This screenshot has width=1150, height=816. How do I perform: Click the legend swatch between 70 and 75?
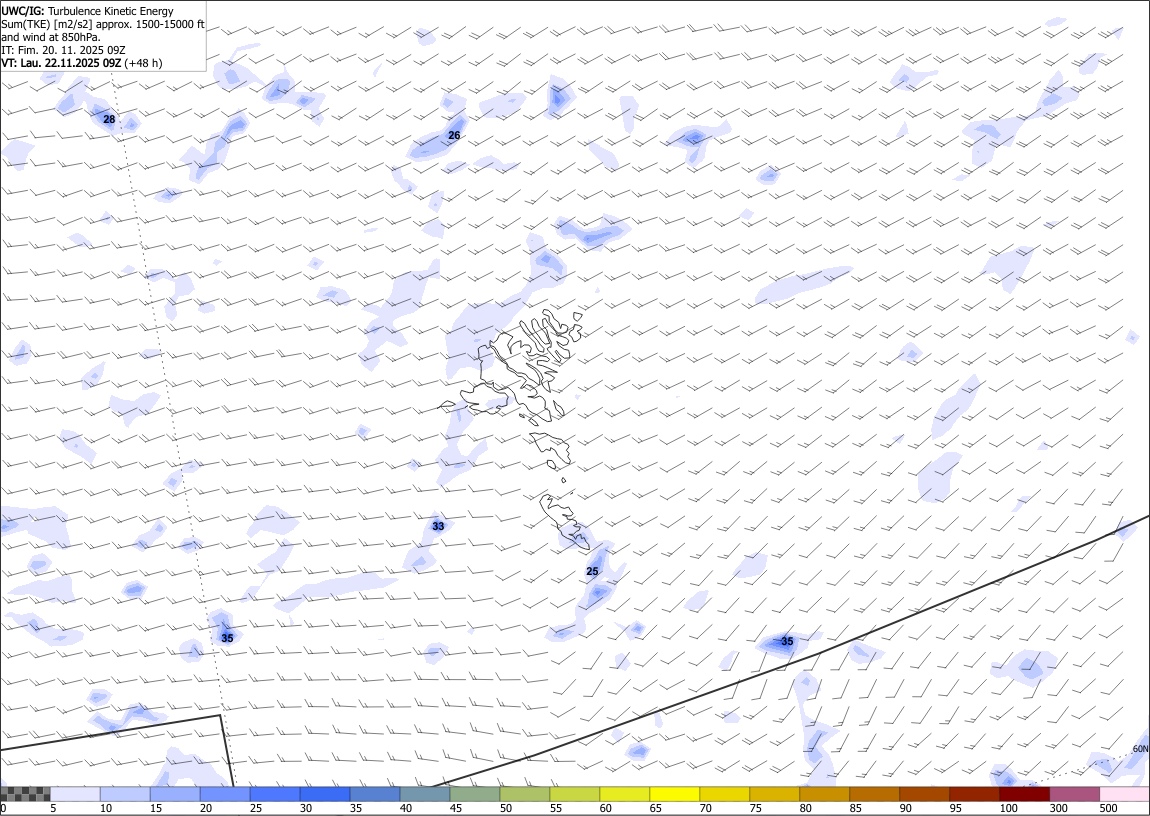tap(724, 794)
